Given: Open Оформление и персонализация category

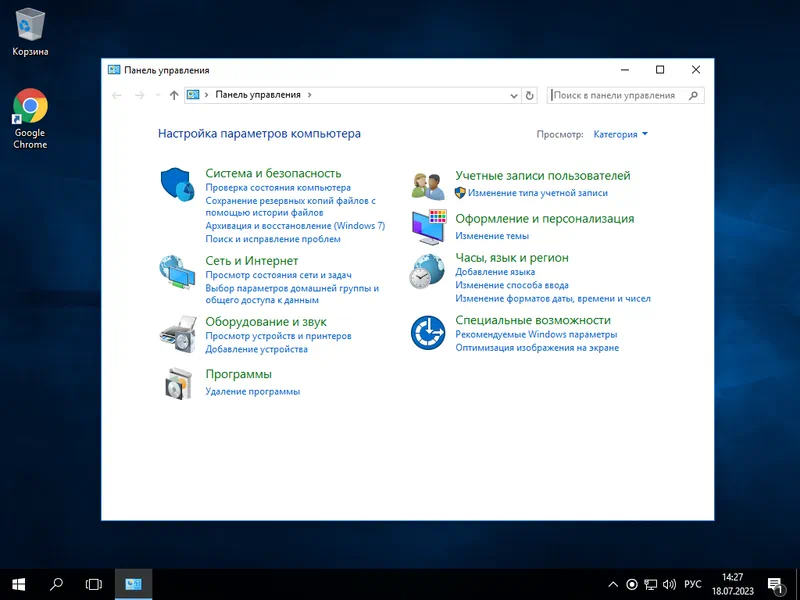Looking at the screenshot, I should 544,219.
